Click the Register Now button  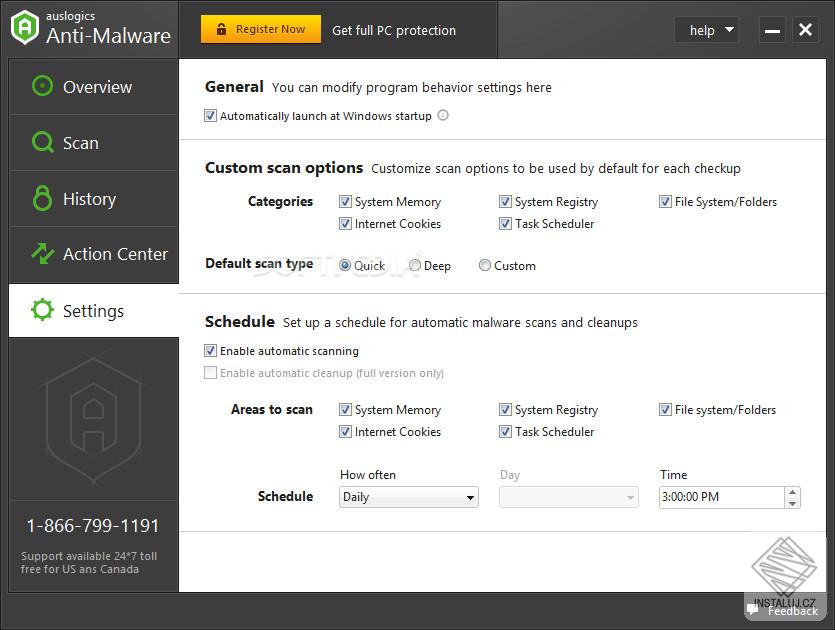coord(261,29)
